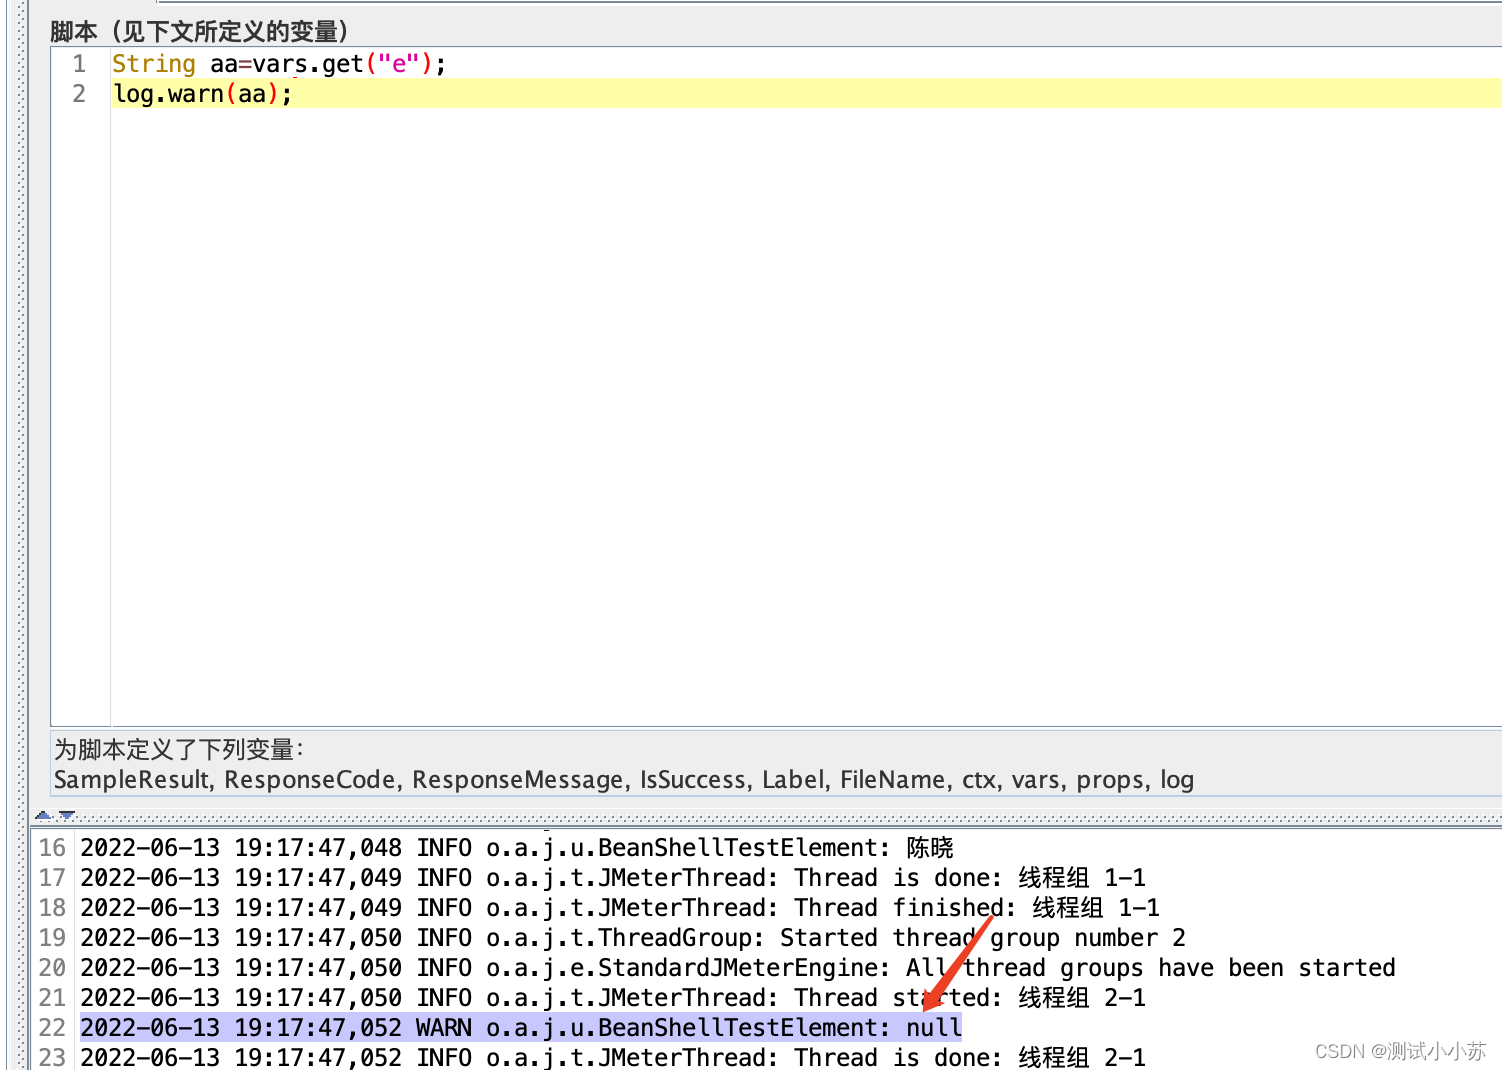The height and width of the screenshot is (1070, 1502).
Task: Click the log variable name in the list
Action: pyautogui.click(x=1176, y=780)
